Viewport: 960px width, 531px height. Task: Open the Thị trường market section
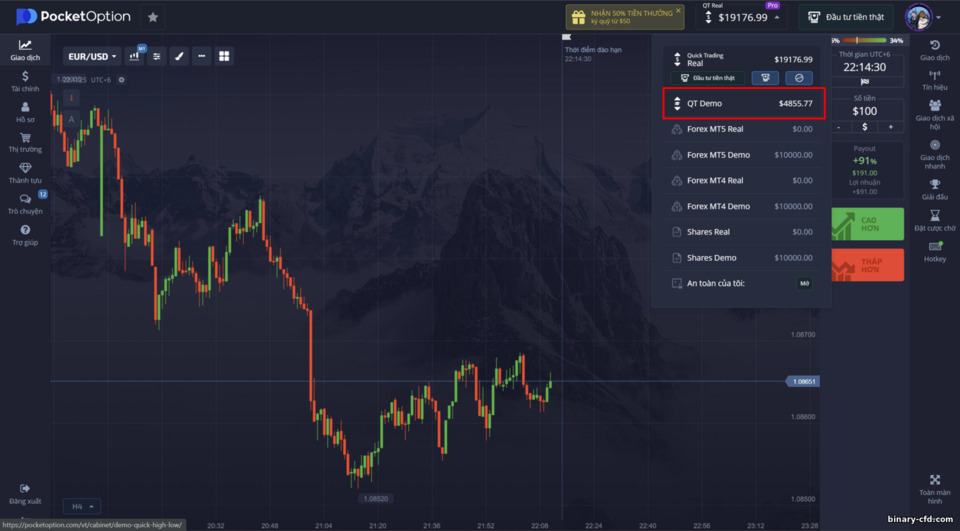coord(24,142)
